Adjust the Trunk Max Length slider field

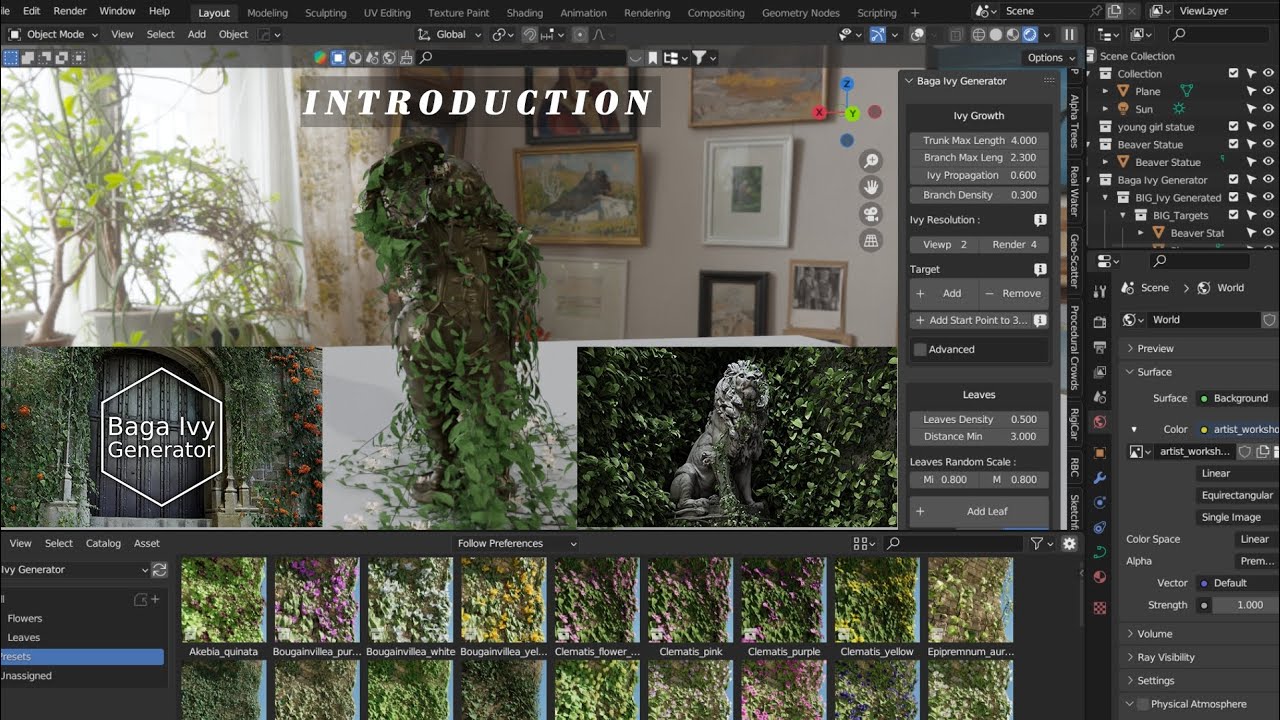coord(979,140)
